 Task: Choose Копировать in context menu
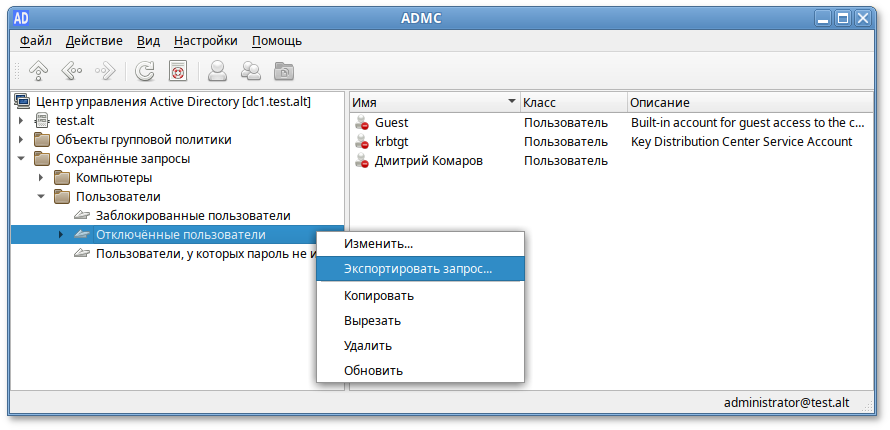pyautogui.click(x=420, y=296)
